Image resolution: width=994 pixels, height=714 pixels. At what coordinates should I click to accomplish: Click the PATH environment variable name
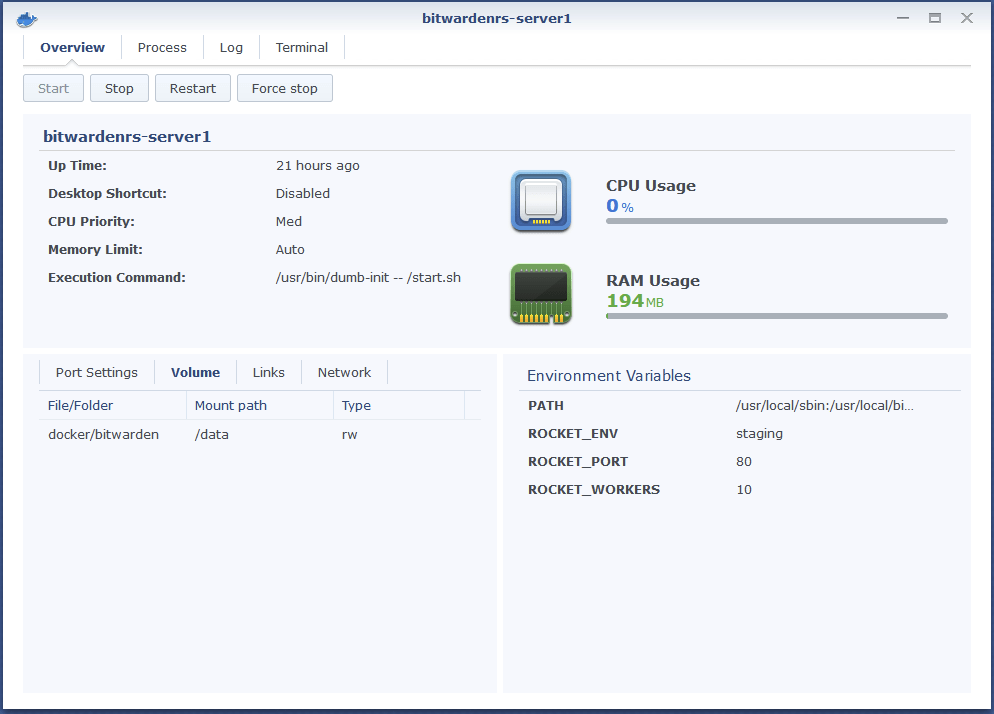[x=546, y=406]
